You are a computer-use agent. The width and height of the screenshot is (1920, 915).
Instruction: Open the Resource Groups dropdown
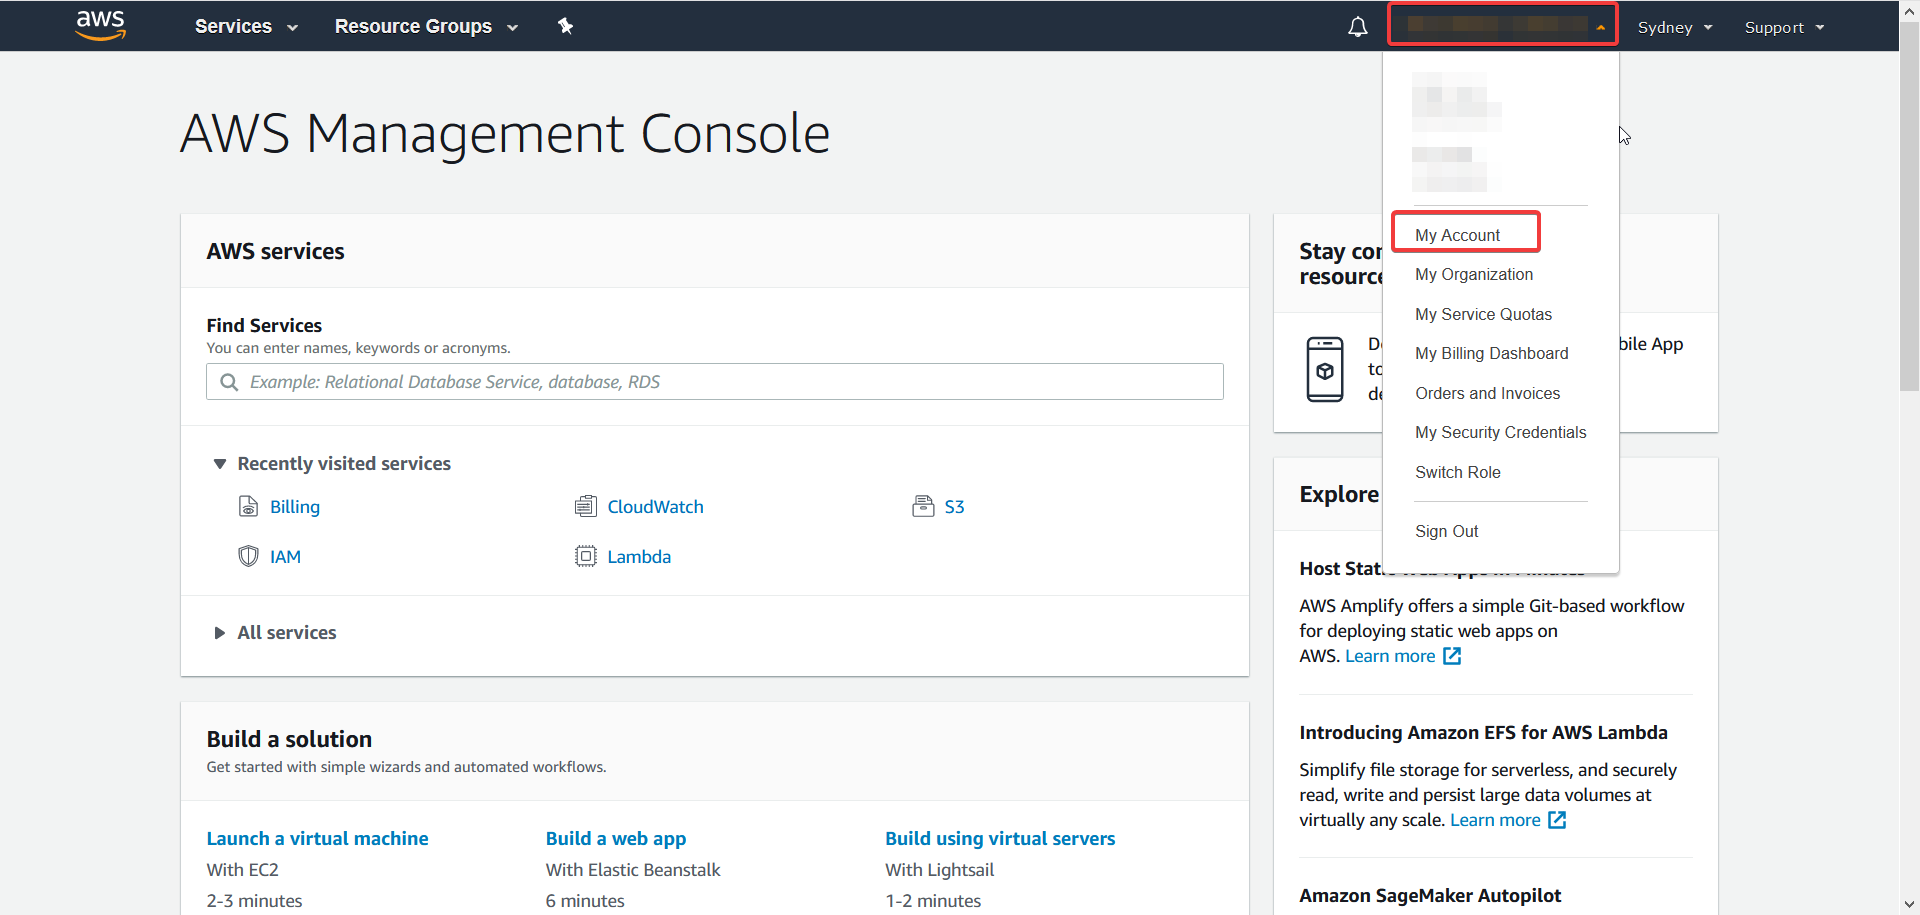point(426,27)
